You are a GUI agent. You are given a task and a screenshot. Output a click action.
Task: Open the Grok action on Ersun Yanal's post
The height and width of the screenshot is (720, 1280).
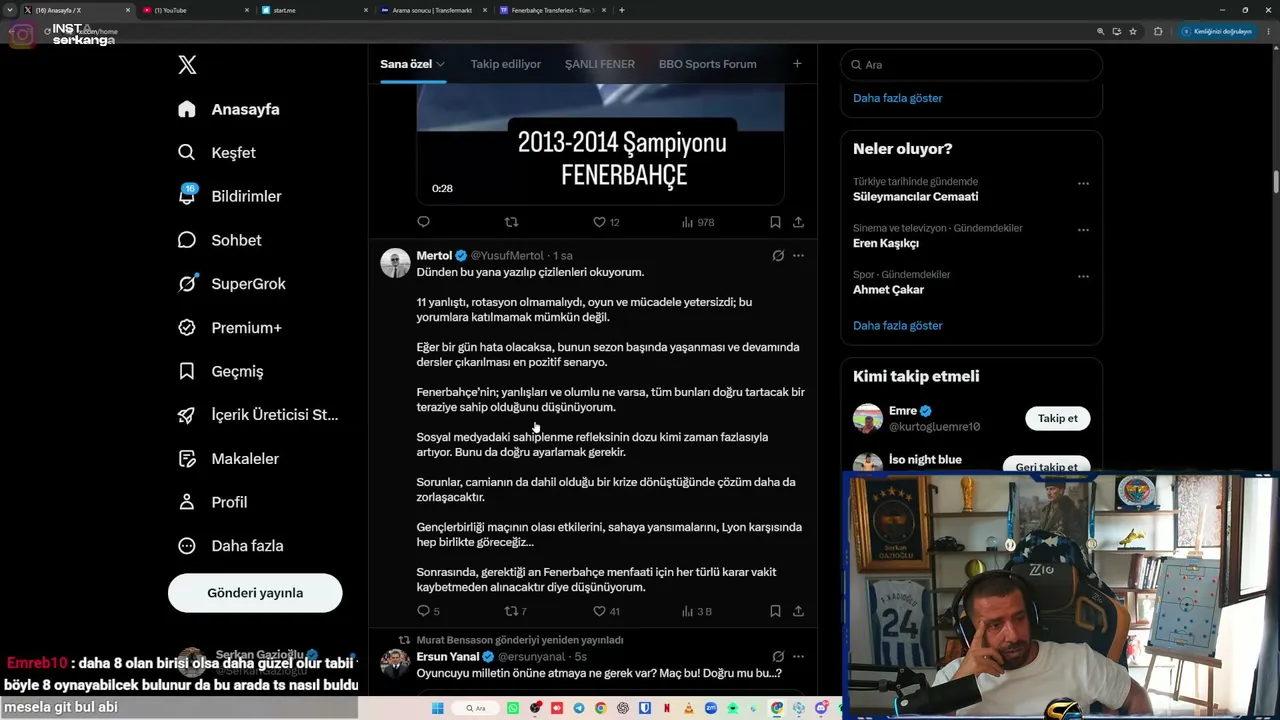[x=778, y=657]
